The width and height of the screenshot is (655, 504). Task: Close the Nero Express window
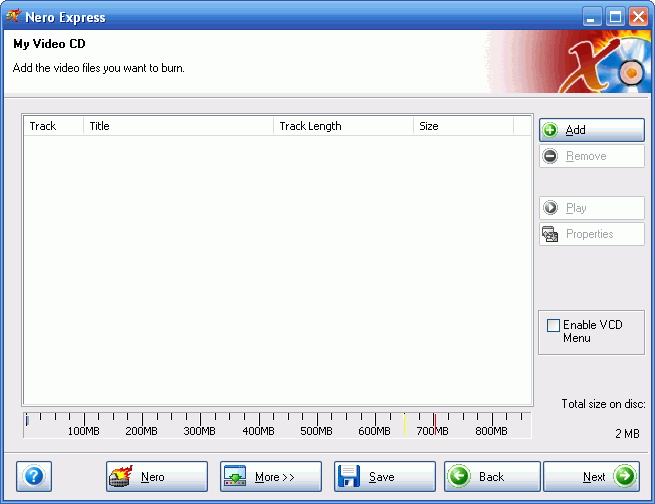click(x=638, y=17)
